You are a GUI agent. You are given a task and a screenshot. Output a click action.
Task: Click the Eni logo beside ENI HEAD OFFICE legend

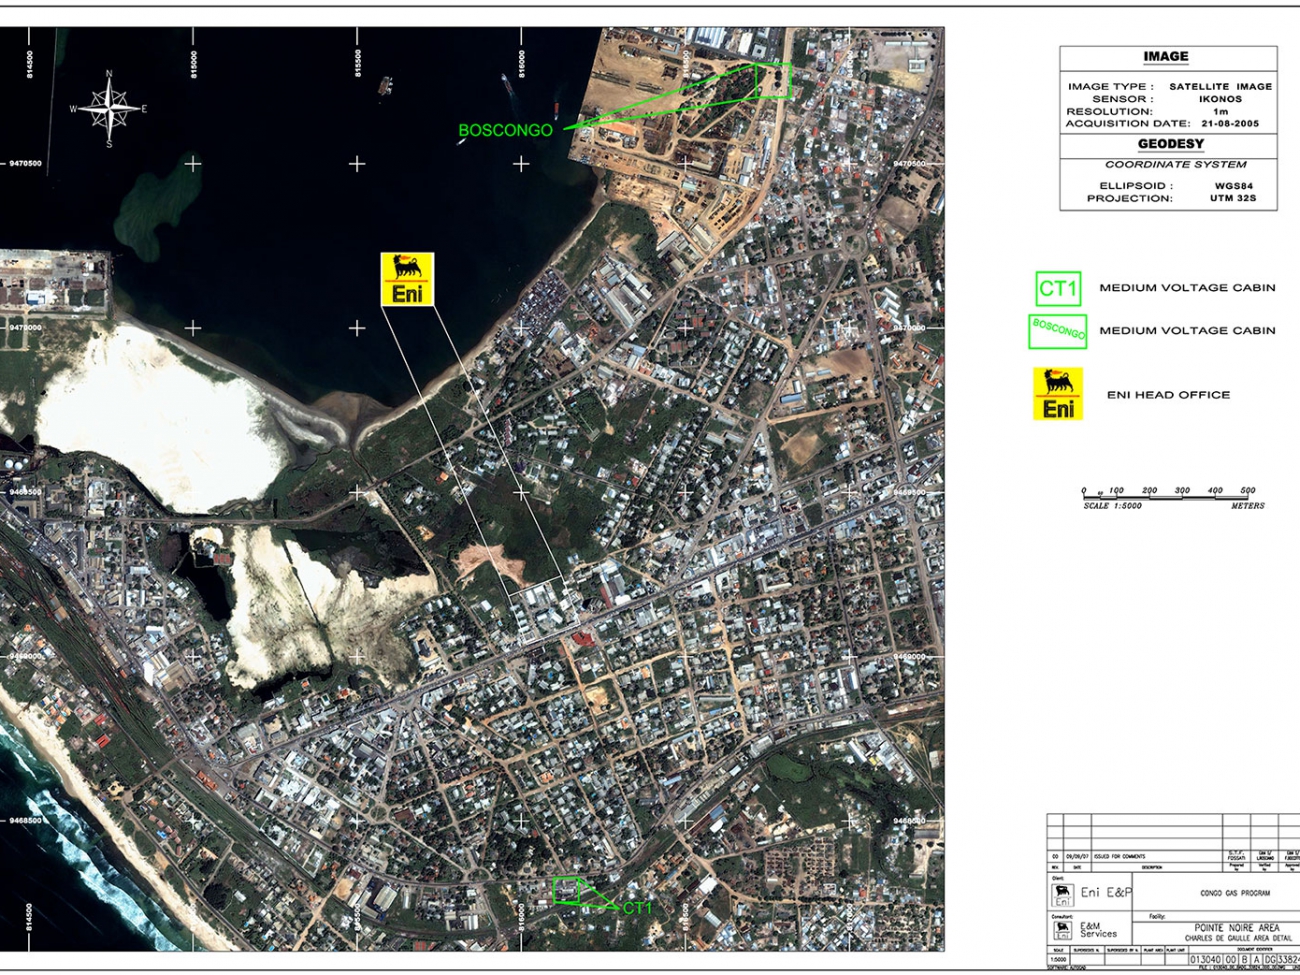[1058, 394]
